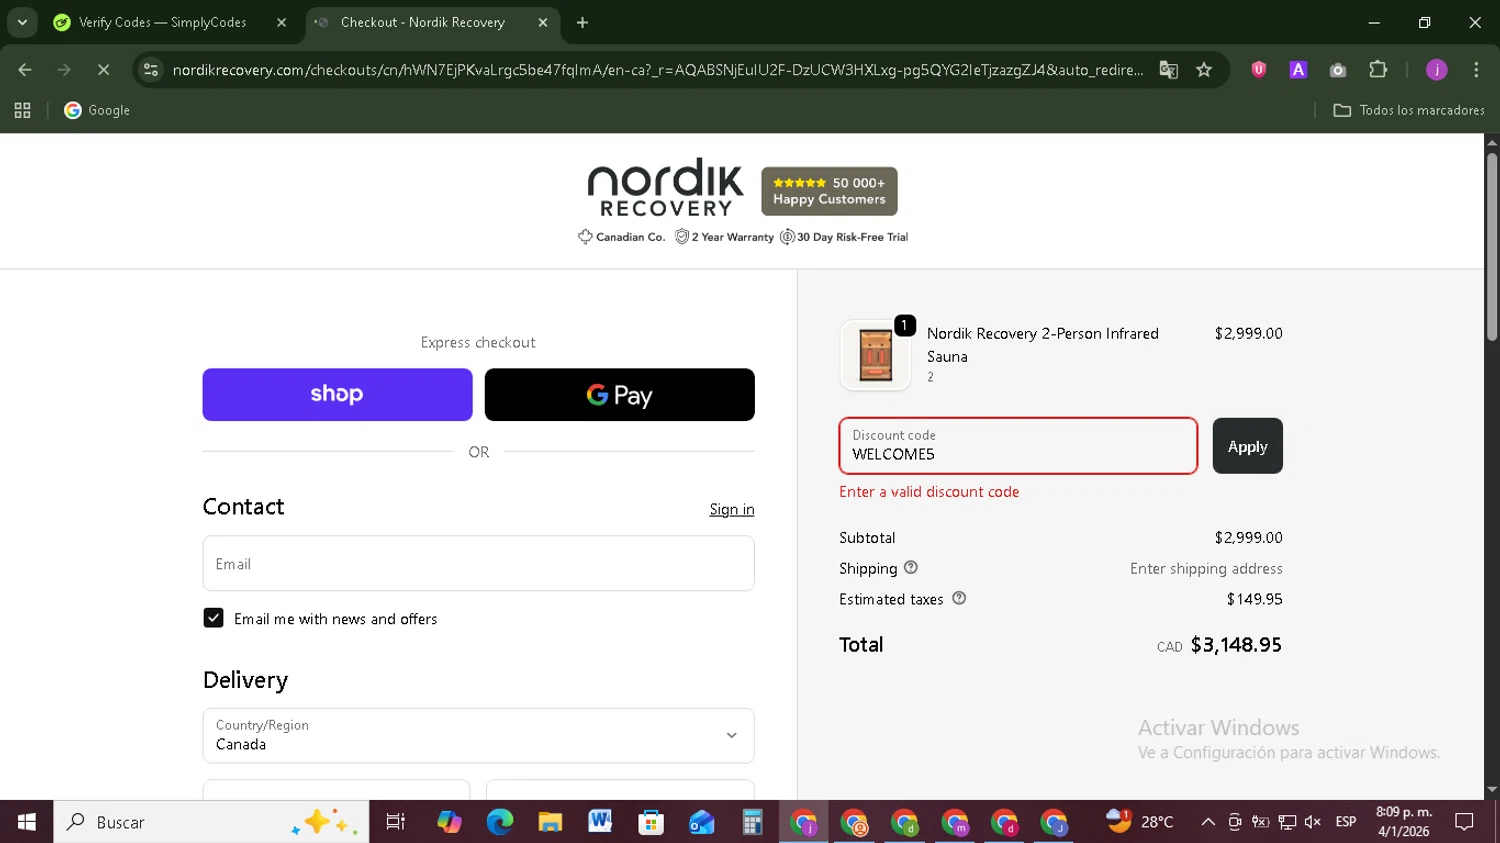
Task: Open Chrome three-dot menu
Action: tap(1476, 69)
